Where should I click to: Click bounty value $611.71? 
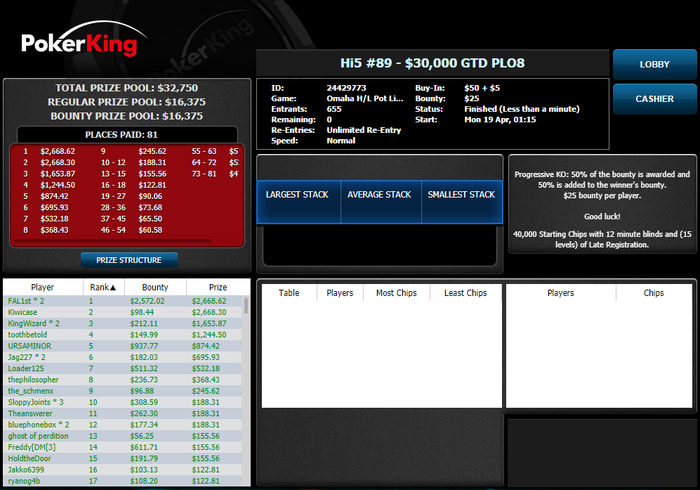coord(144,447)
